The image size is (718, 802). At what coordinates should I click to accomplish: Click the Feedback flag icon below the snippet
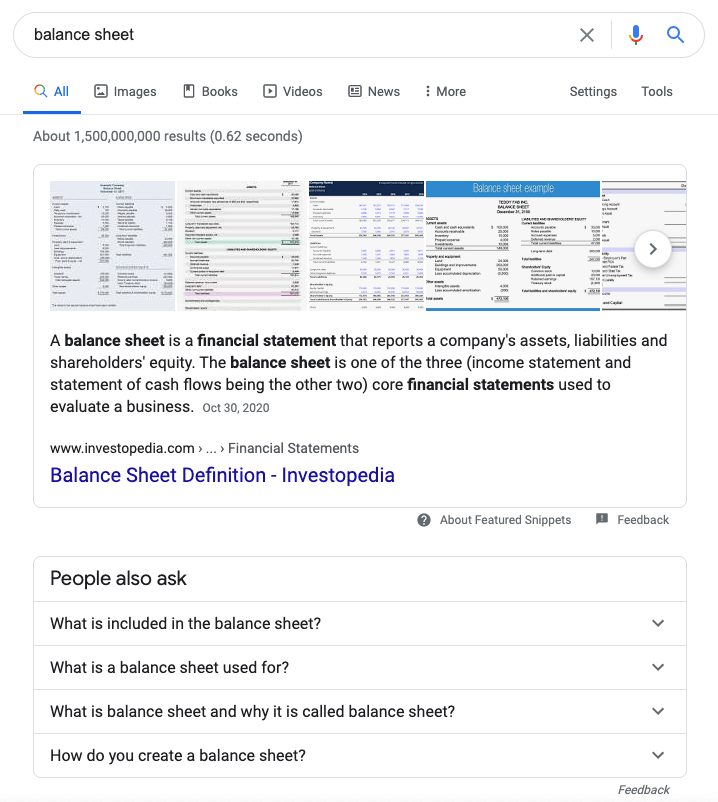pos(602,520)
